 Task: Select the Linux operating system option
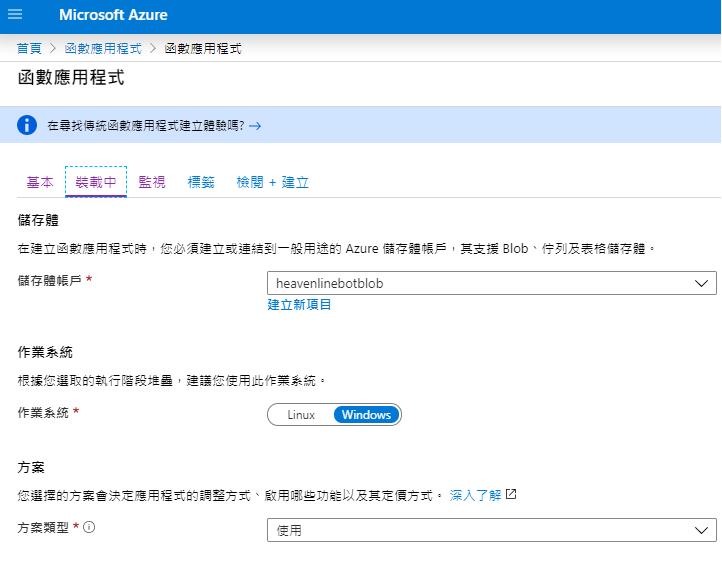[x=301, y=415]
